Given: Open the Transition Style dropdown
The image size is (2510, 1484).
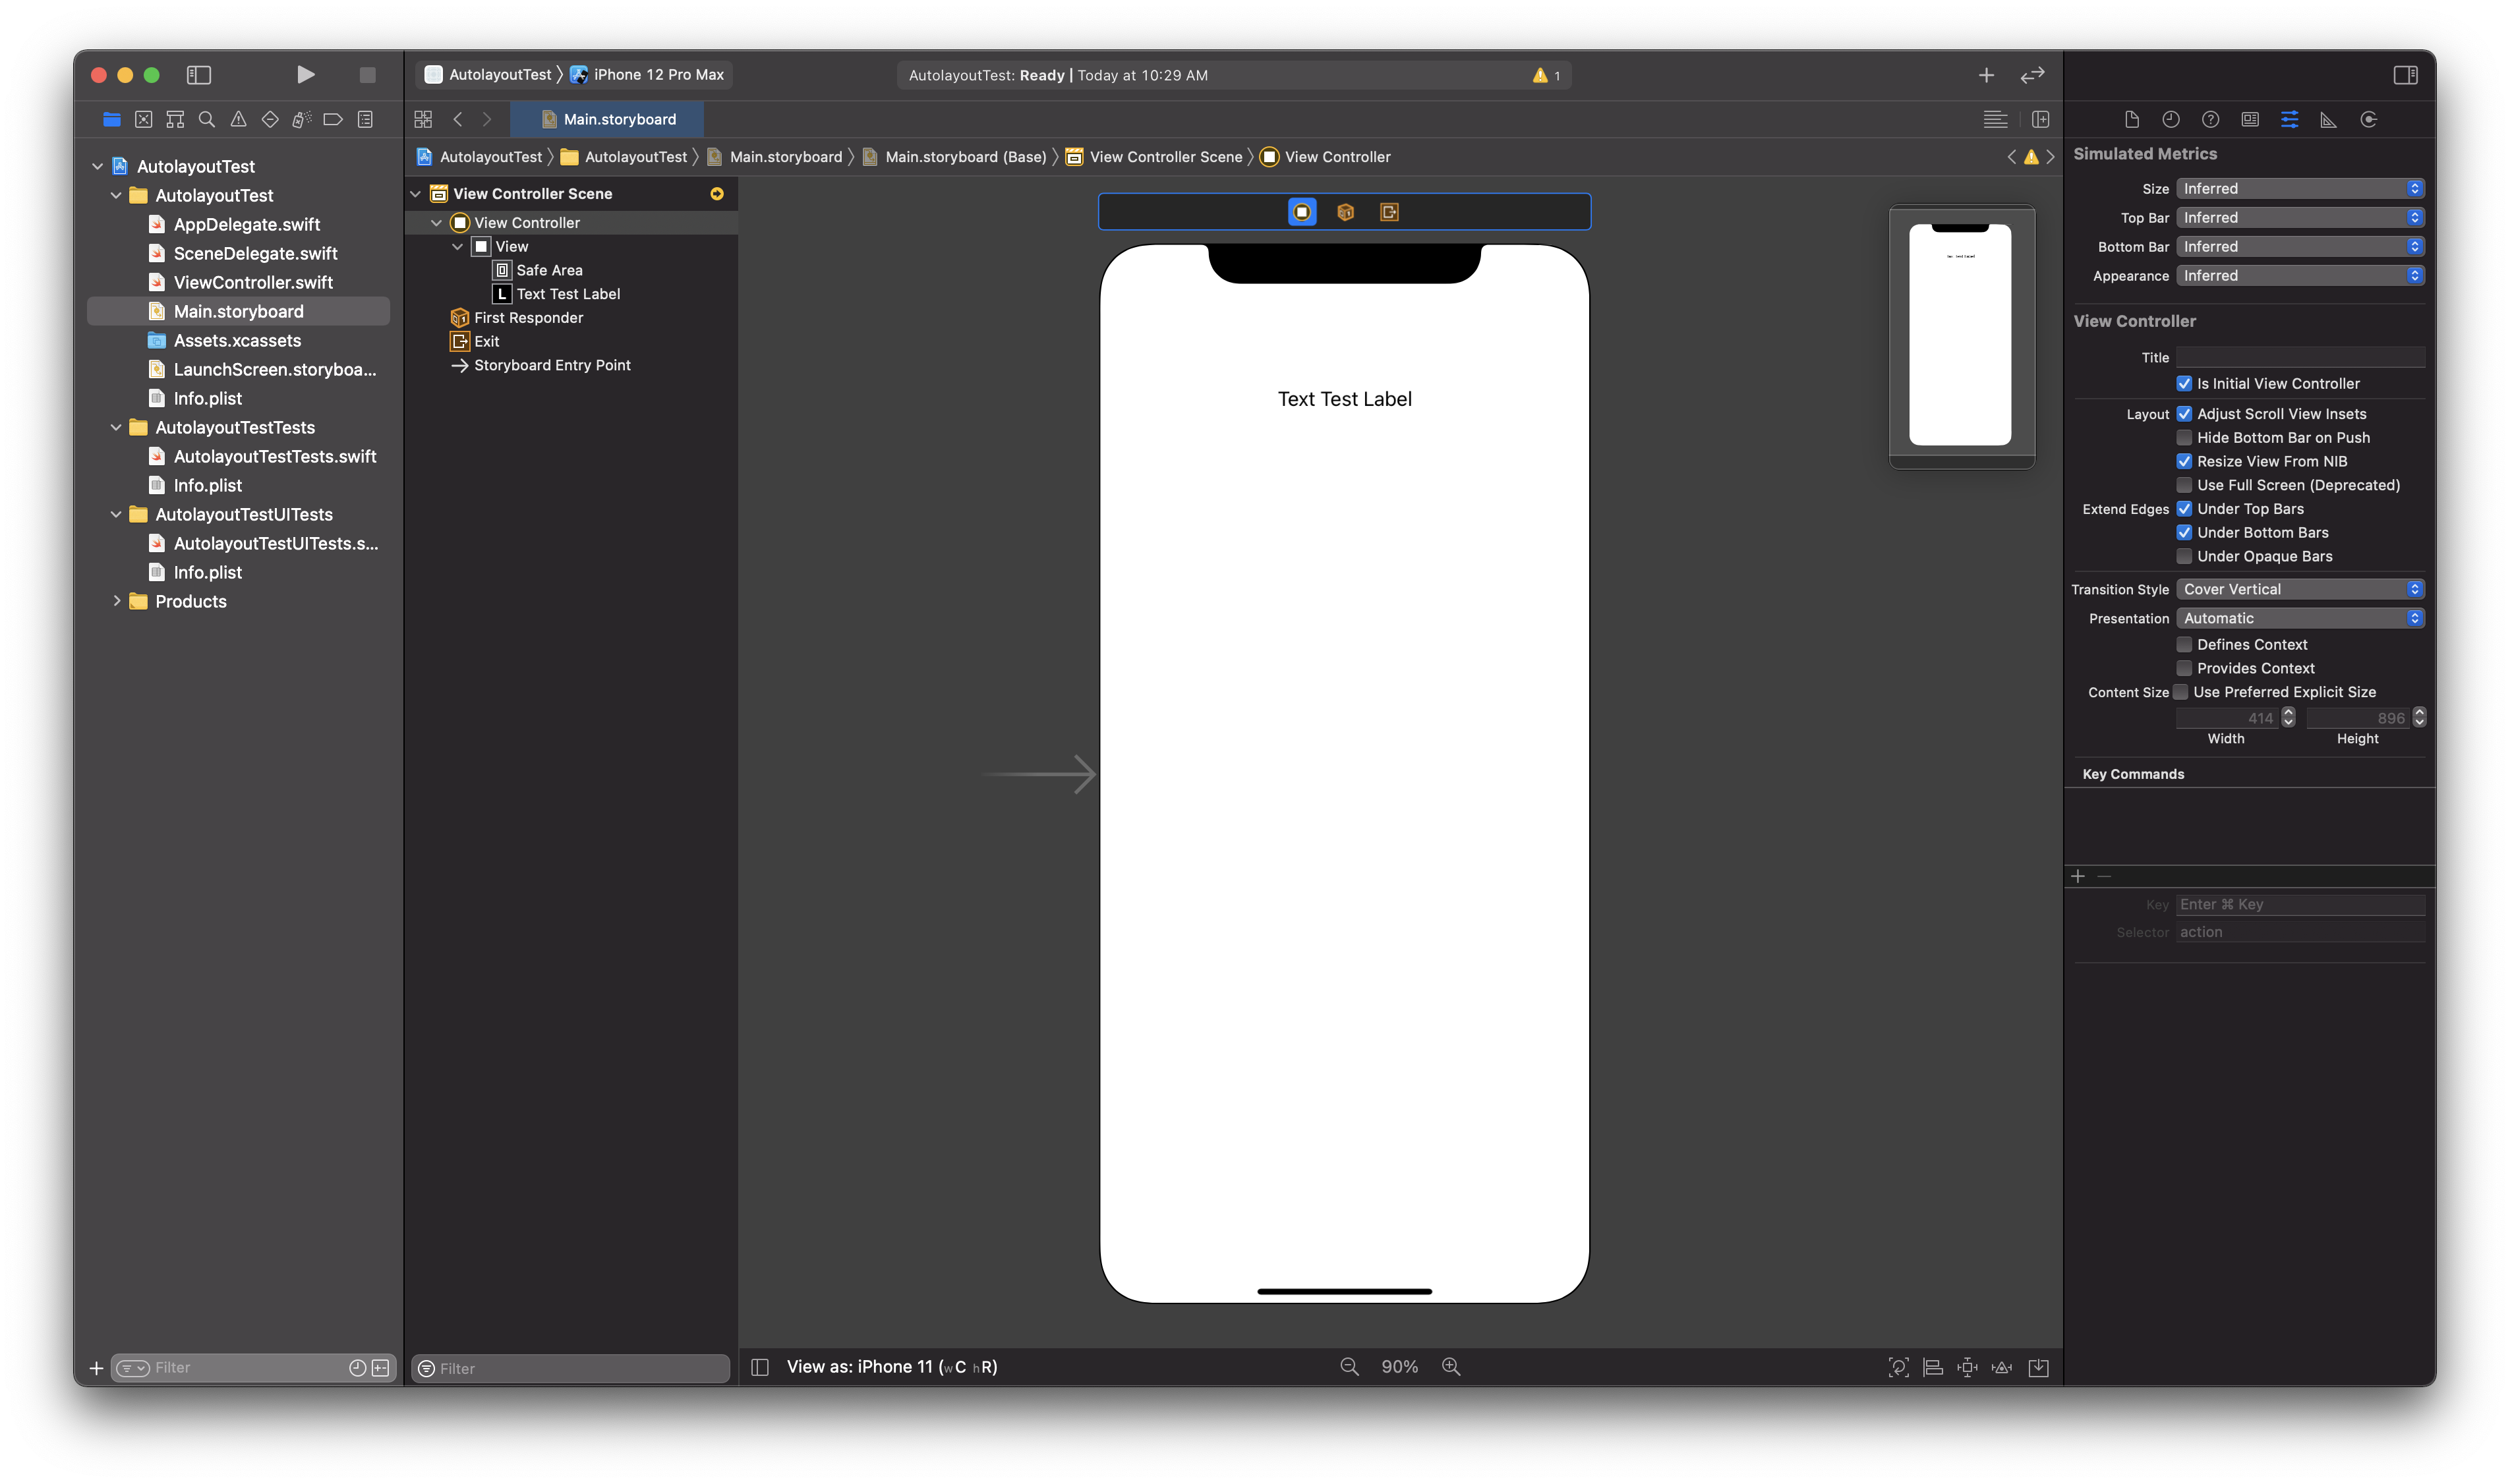Looking at the screenshot, I should 2299,590.
